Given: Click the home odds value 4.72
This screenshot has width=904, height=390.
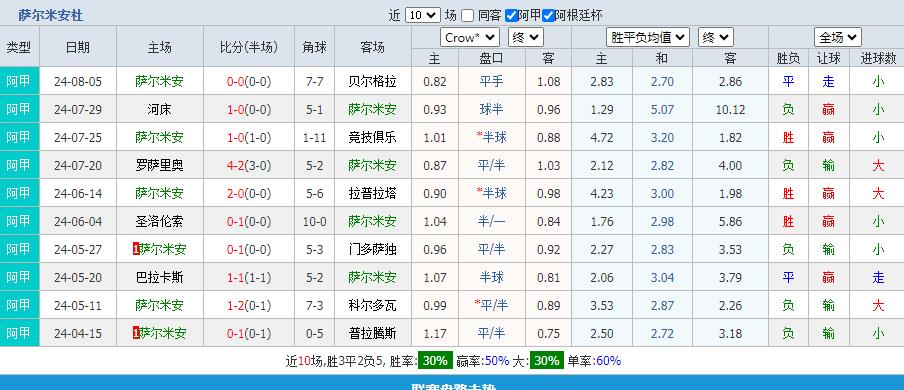Looking at the screenshot, I should click(602, 137).
